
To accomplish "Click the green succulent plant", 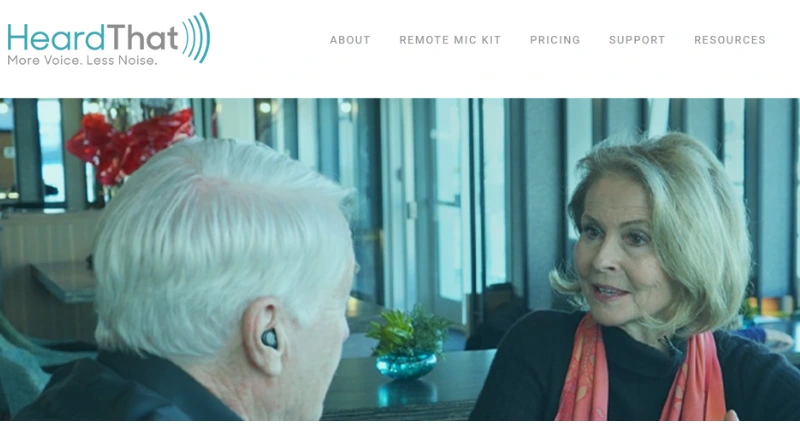I will [x=408, y=331].
